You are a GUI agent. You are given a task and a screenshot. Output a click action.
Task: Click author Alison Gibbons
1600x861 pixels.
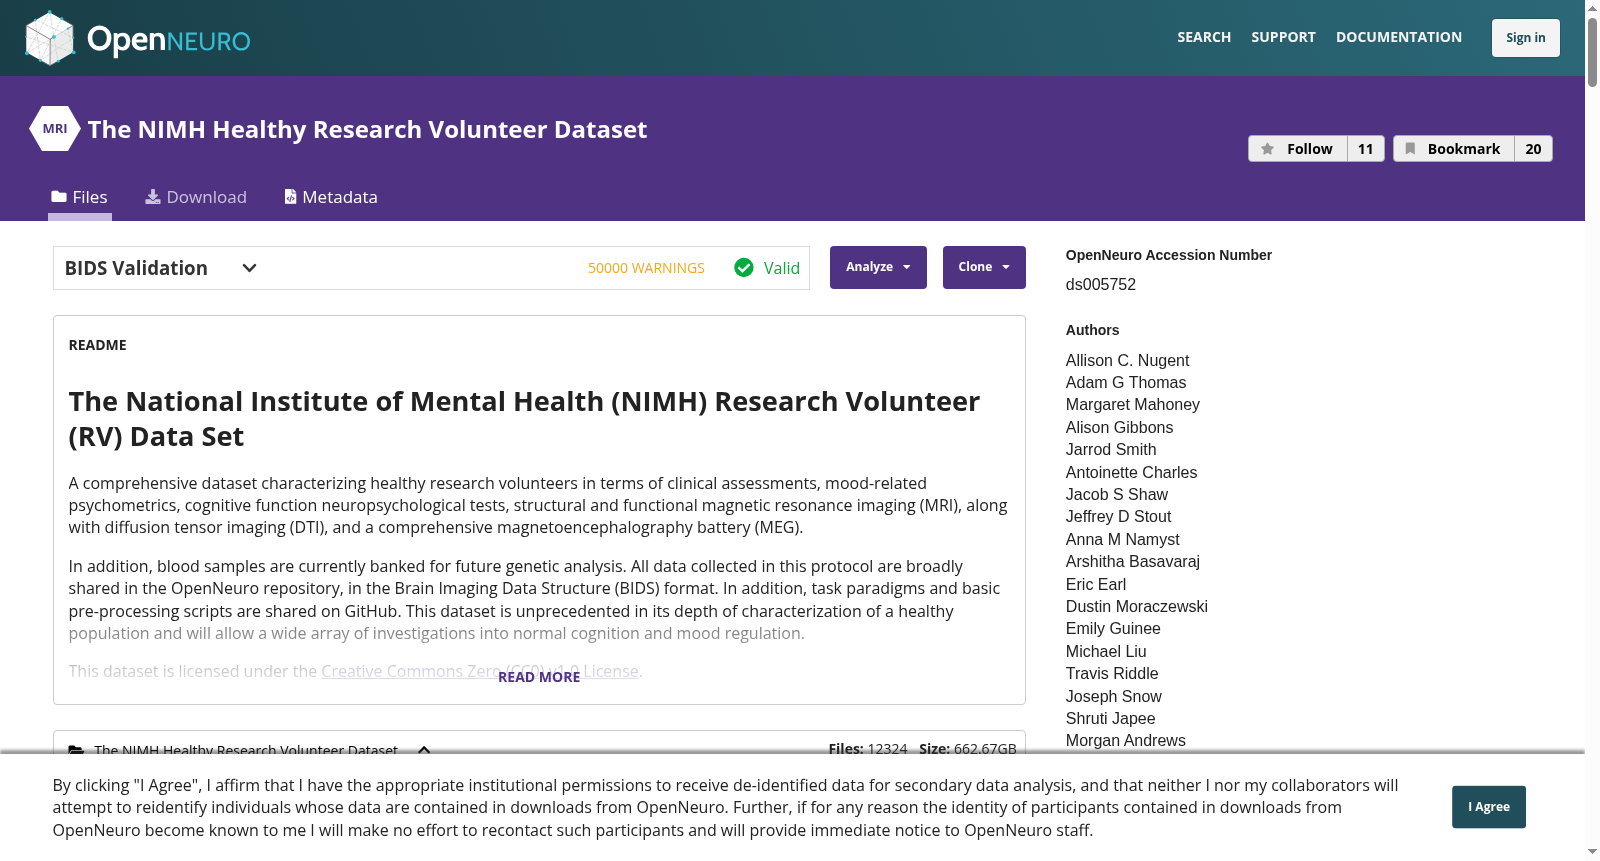point(1119,427)
